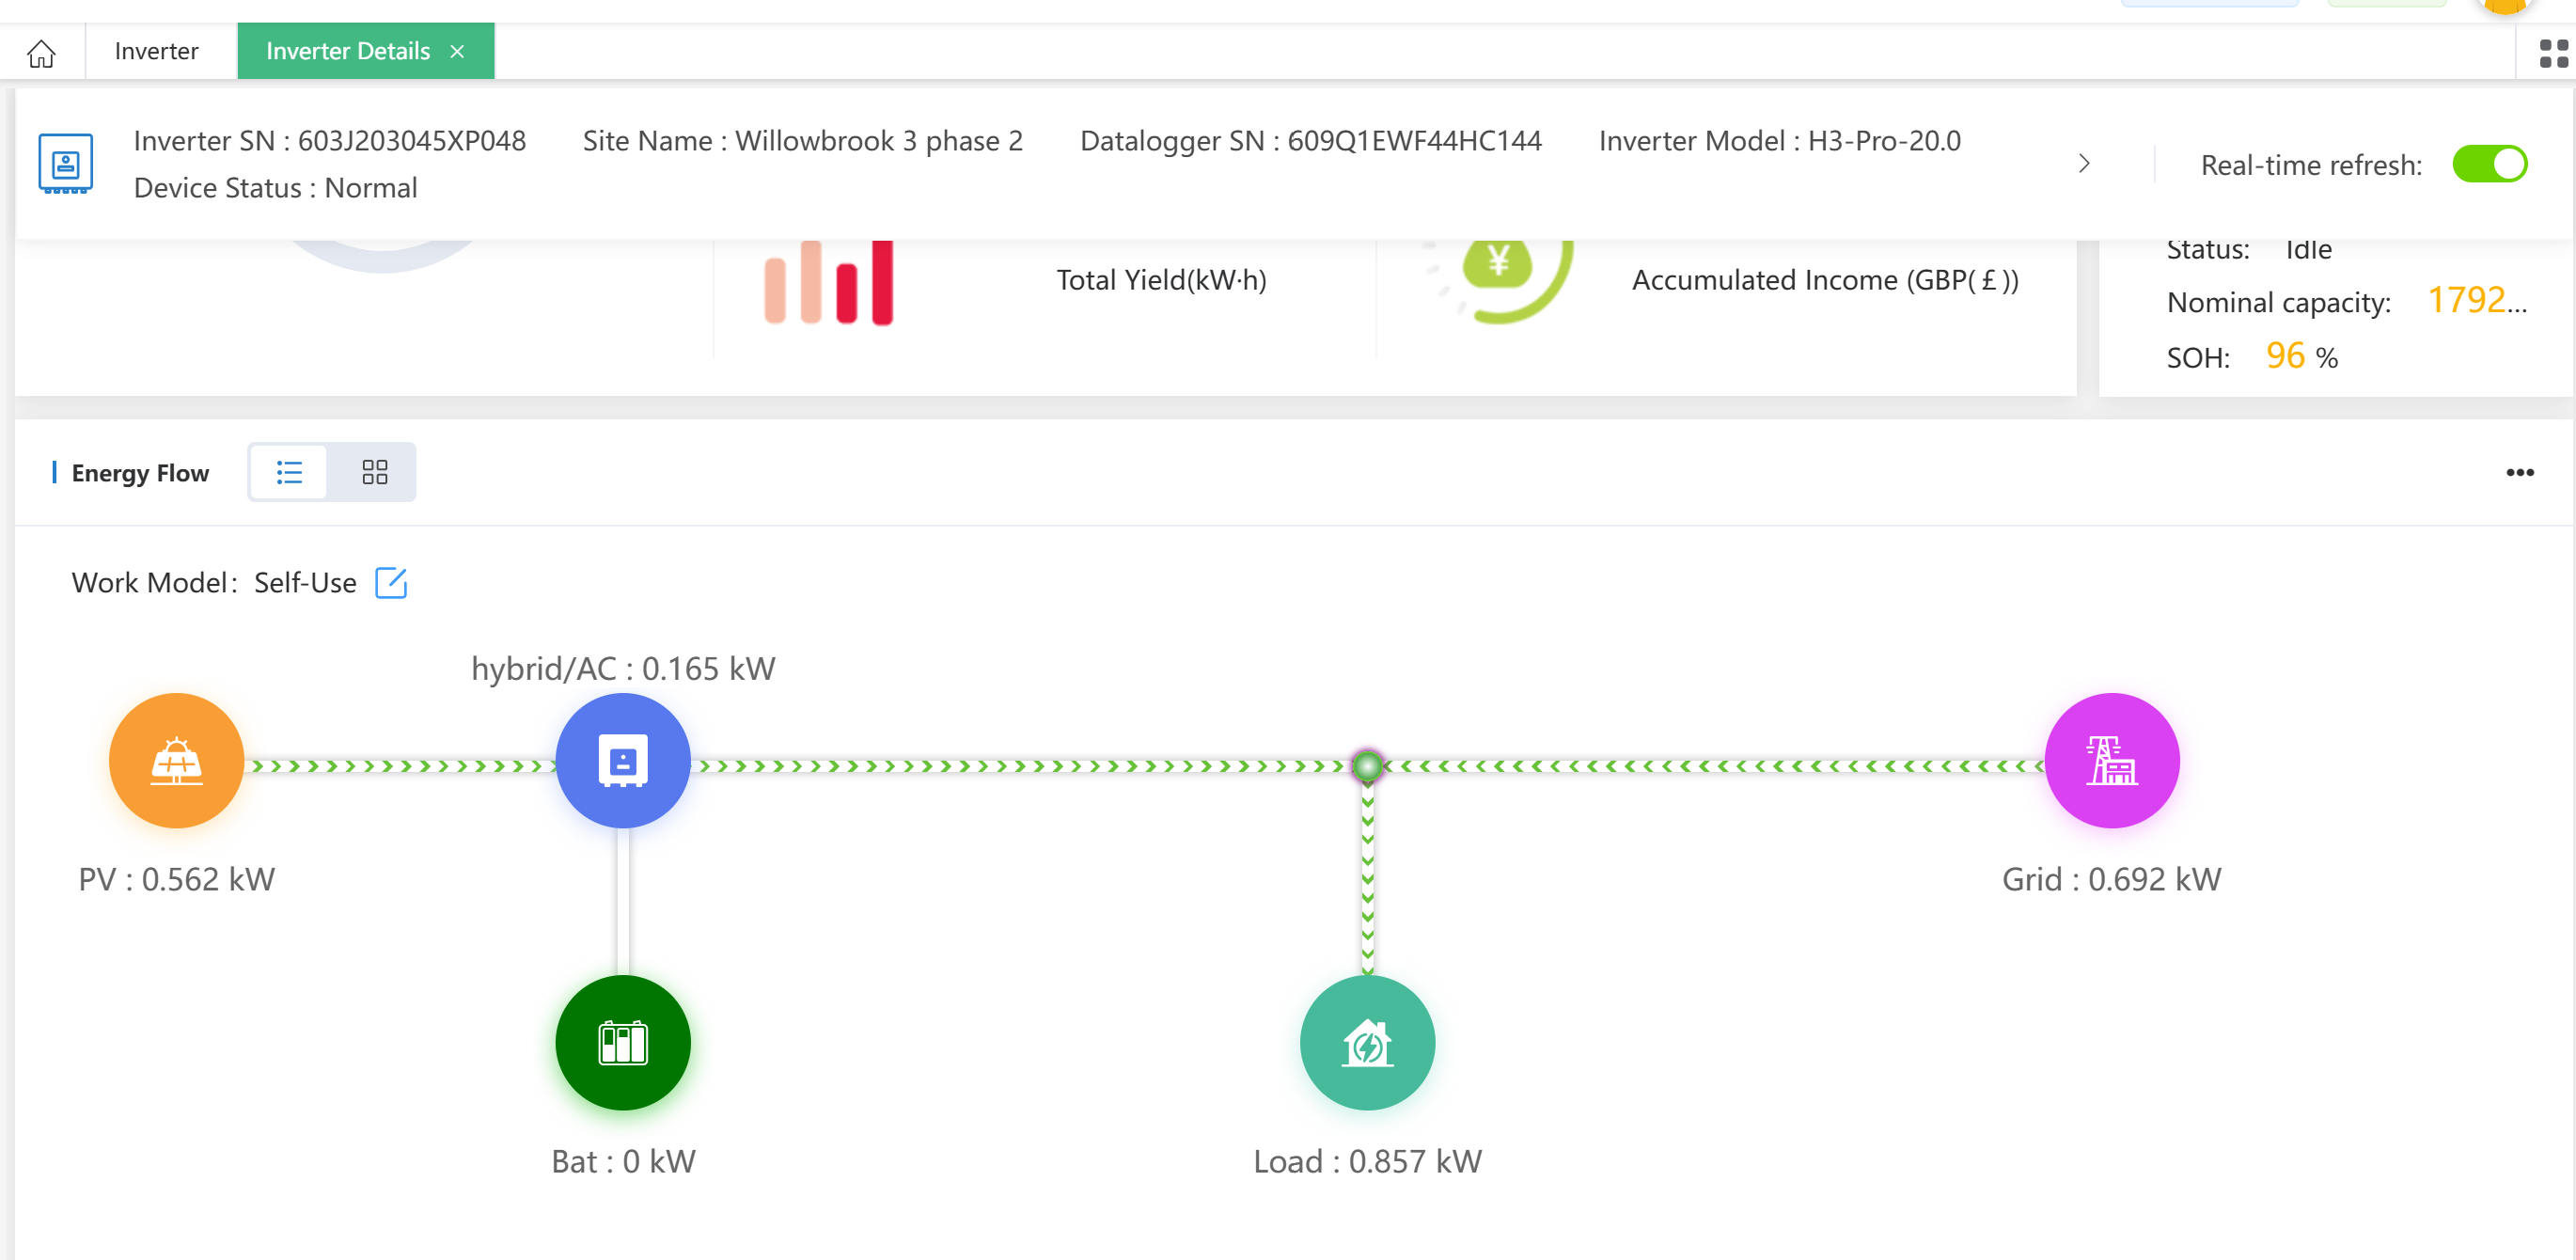2576x1260 pixels.
Task: Click the inverter device icon beside SN
Action: 66,163
